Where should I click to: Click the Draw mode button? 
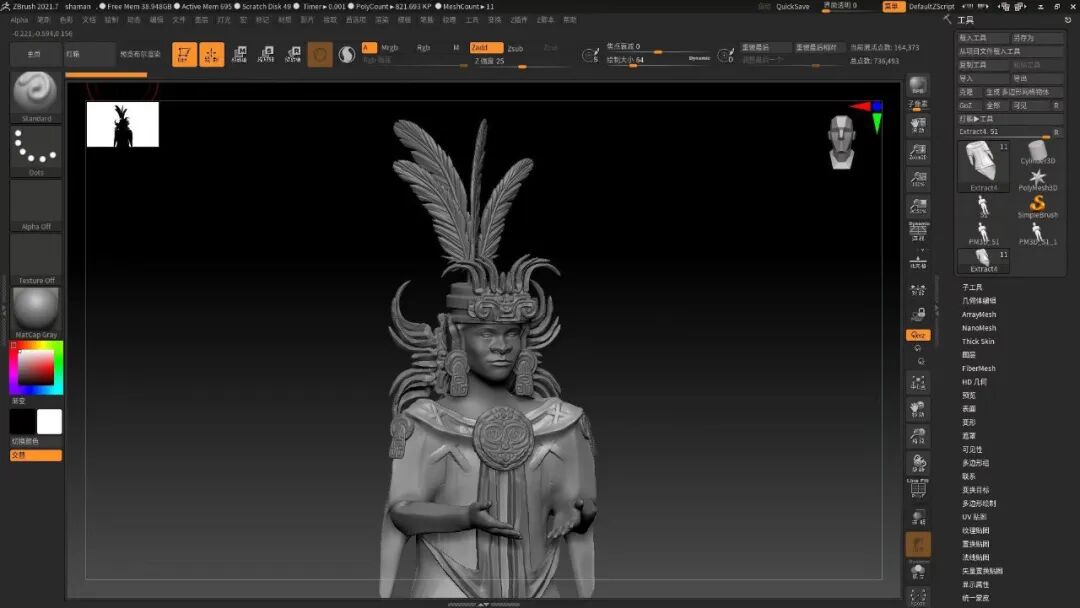tap(212, 55)
